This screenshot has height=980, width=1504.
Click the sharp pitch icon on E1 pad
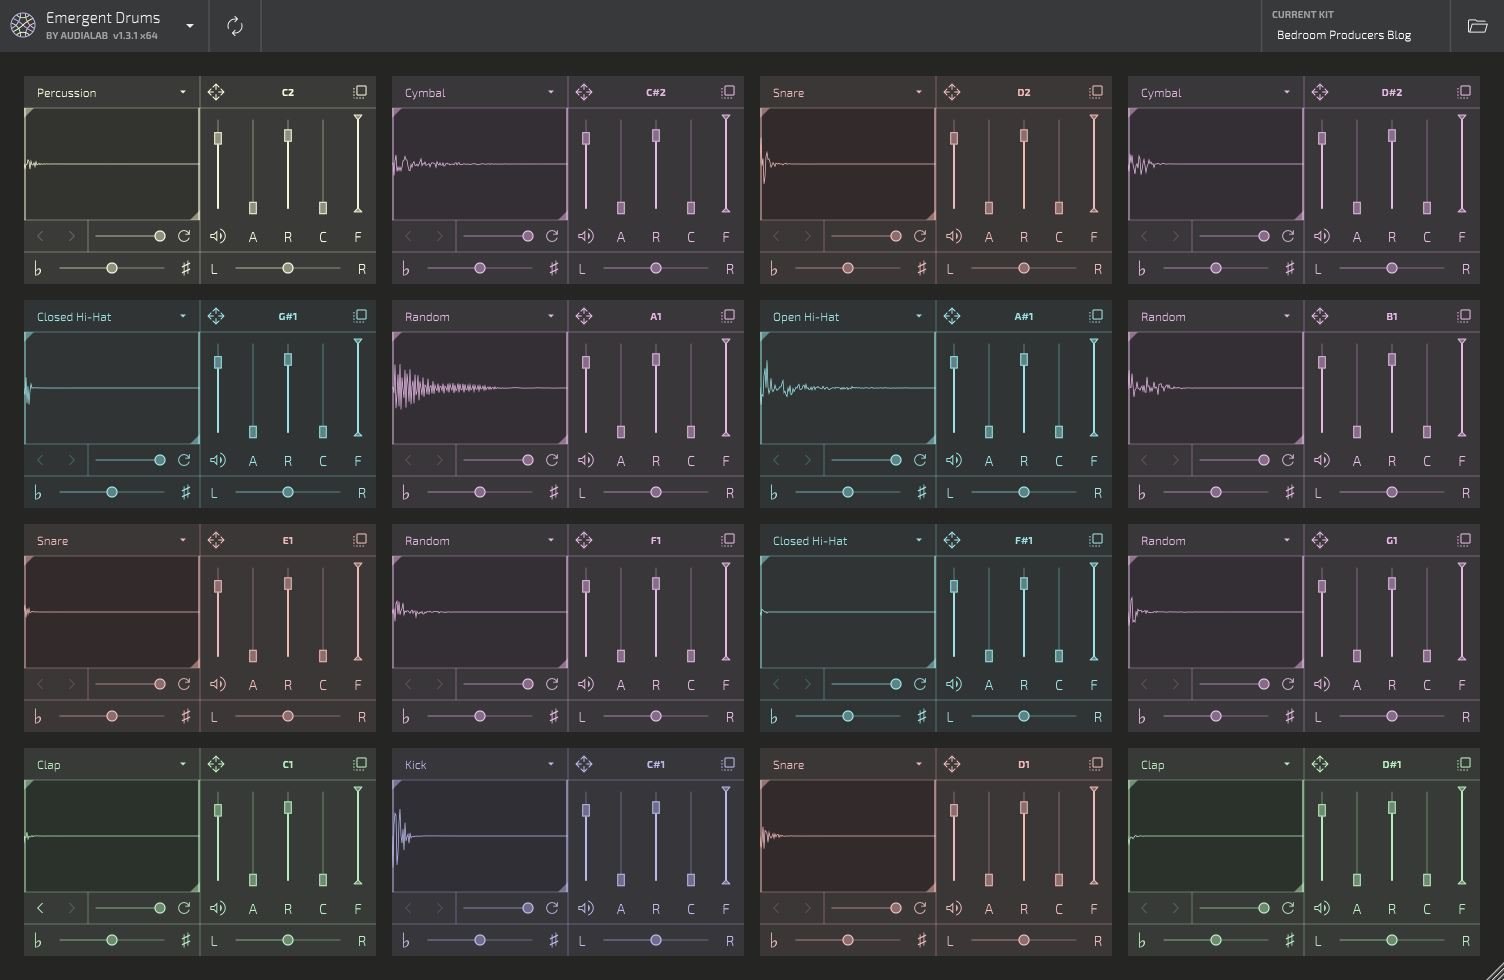point(185,716)
